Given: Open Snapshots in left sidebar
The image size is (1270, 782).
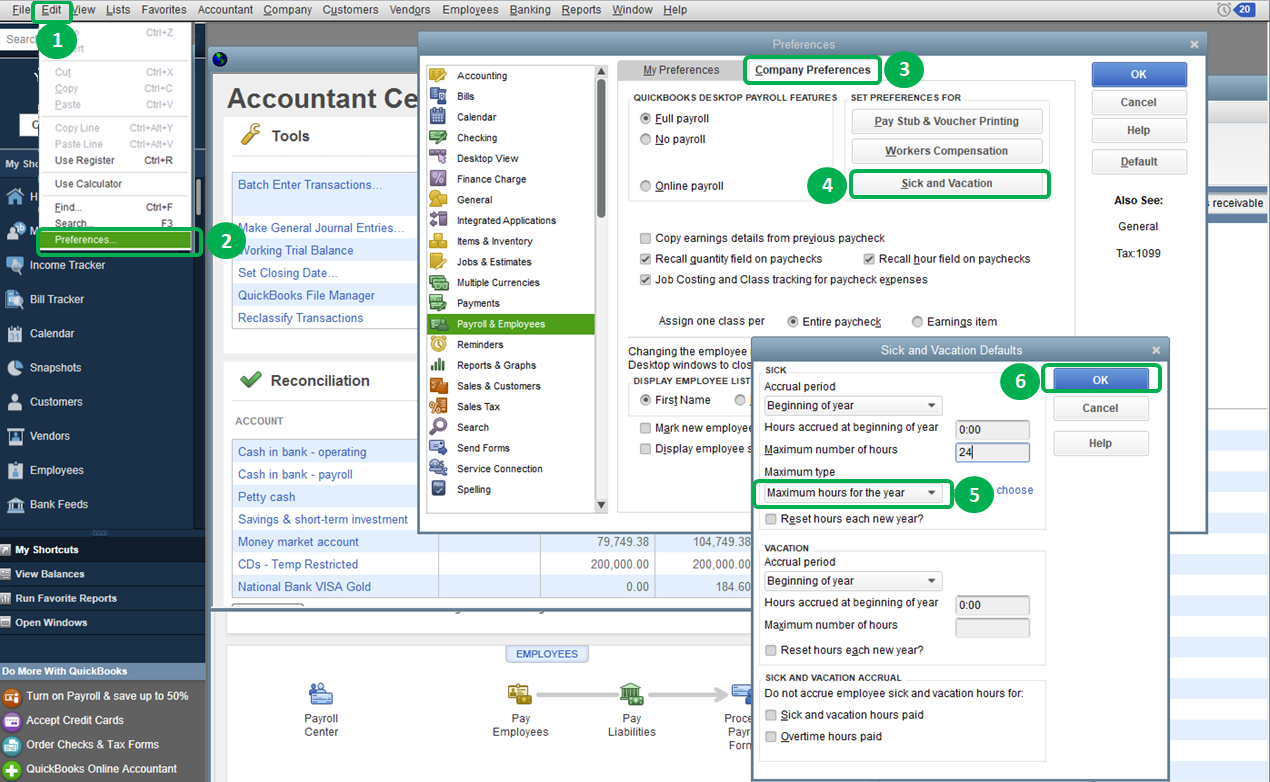Looking at the screenshot, I should click(x=56, y=367).
